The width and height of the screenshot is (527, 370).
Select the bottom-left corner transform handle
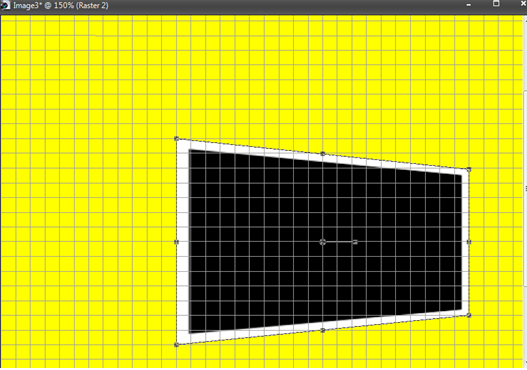tap(176, 344)
